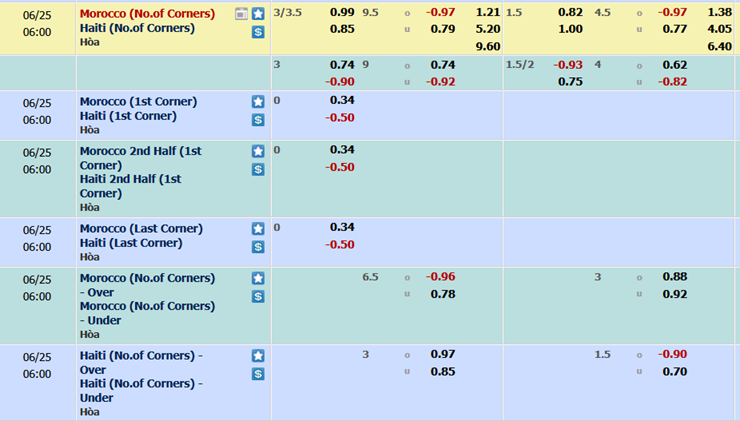Select first-half 1X2 odds 1.38
This screenshot has width=740, height=421.
[720, 12]
